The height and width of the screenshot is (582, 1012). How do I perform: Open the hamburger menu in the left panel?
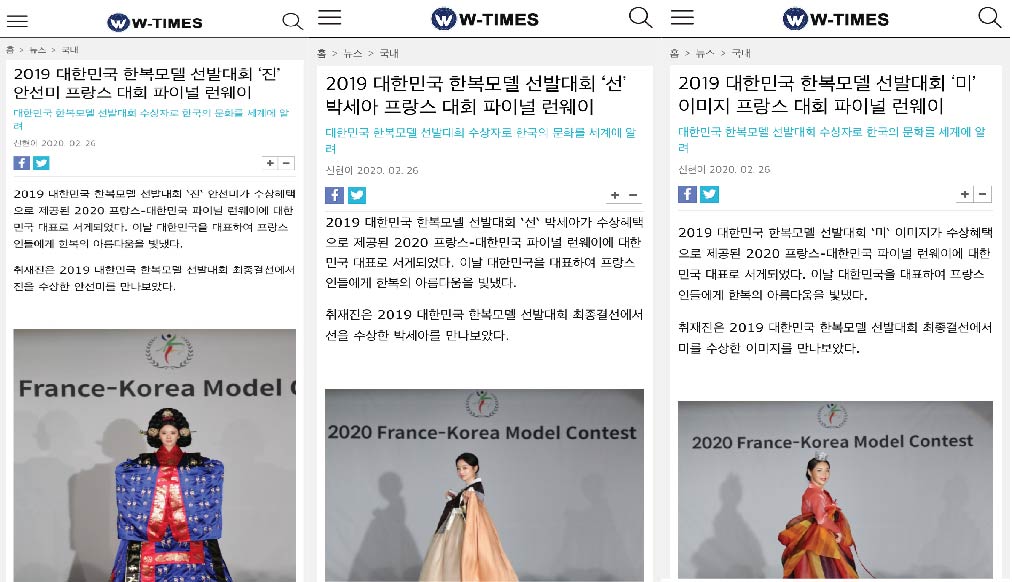coord(17,21)
